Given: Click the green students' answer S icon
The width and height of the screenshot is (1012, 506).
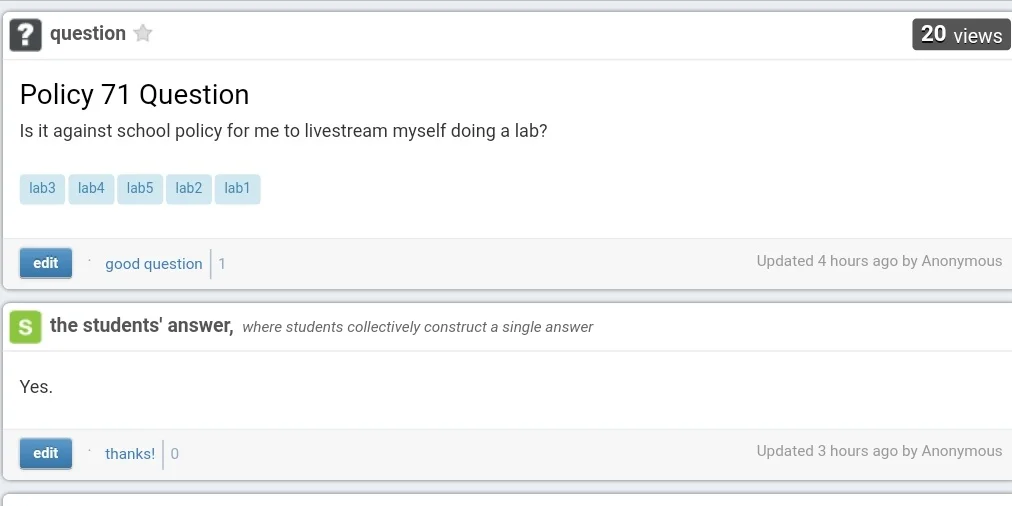Looking at the screenshot, I should pos(26,327).
